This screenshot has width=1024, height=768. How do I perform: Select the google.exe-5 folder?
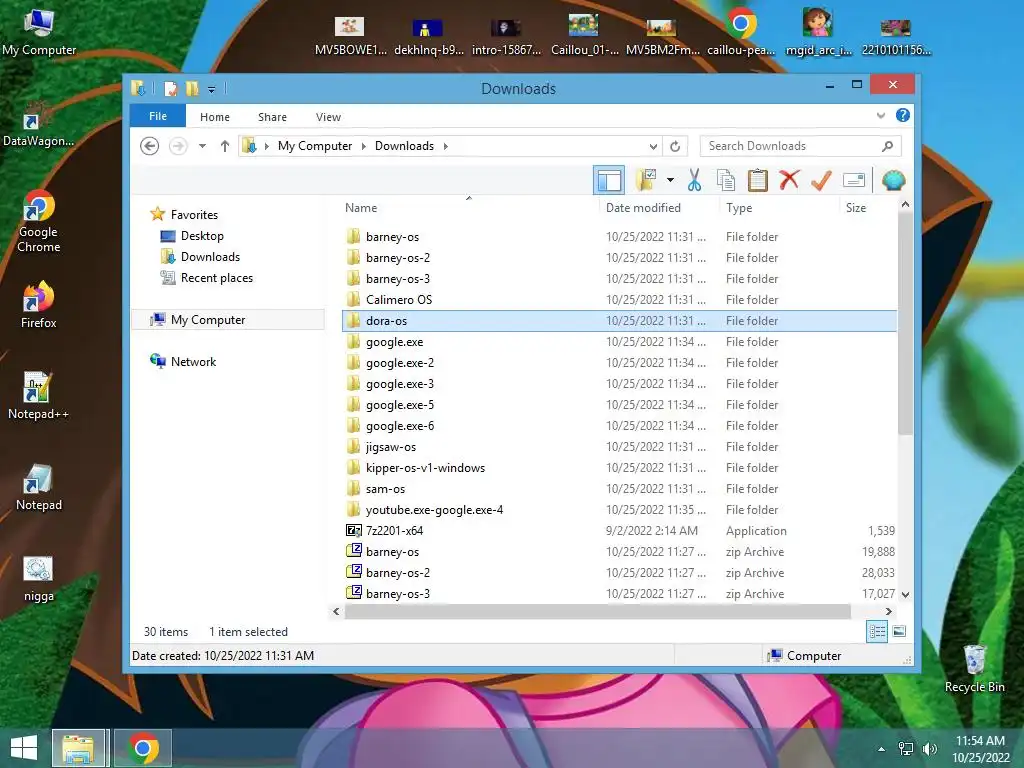pyautogui.click(x=619, y=405)
